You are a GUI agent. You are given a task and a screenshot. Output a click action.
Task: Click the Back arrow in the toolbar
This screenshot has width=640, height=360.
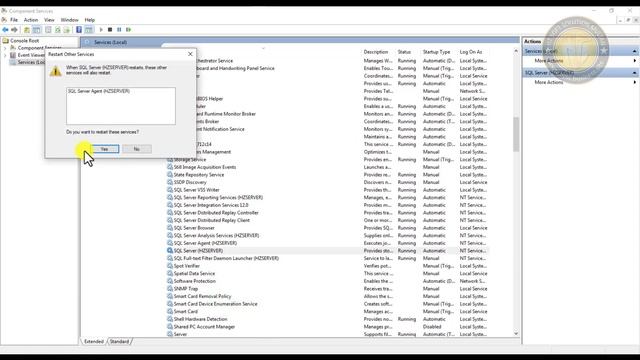[5, 30]
